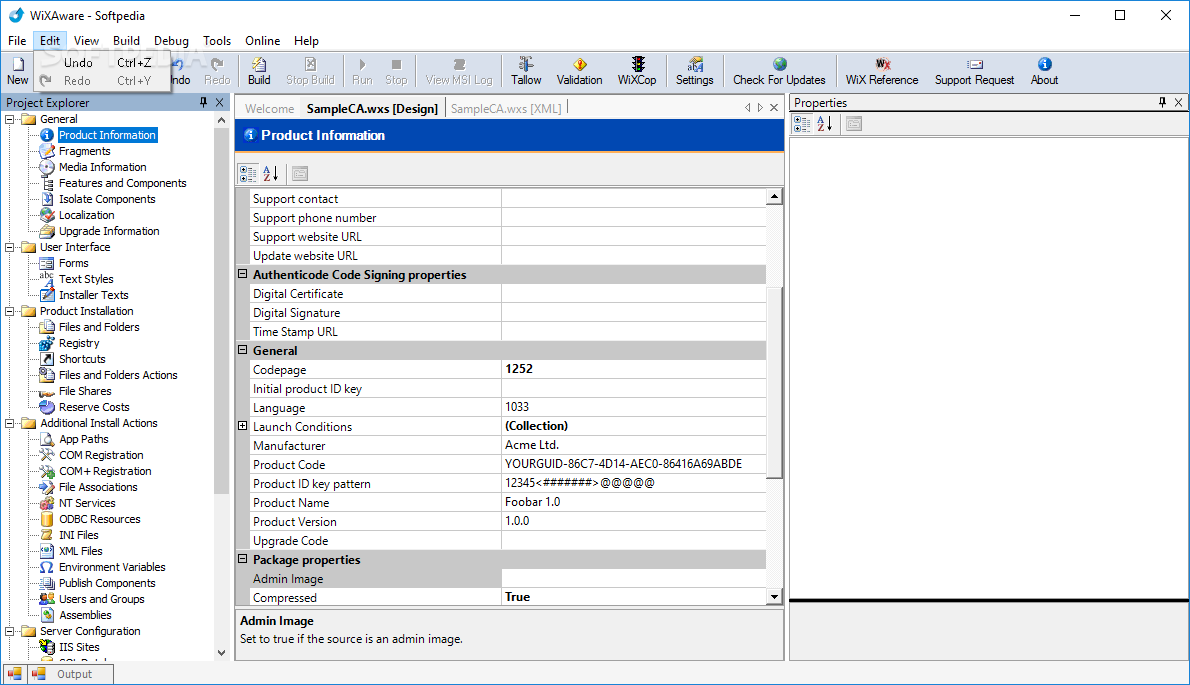Image resolution: width=1190 pixels, height=685 pixels.
Task: Select Media Information in the tree
Action: tap(102, 167)
